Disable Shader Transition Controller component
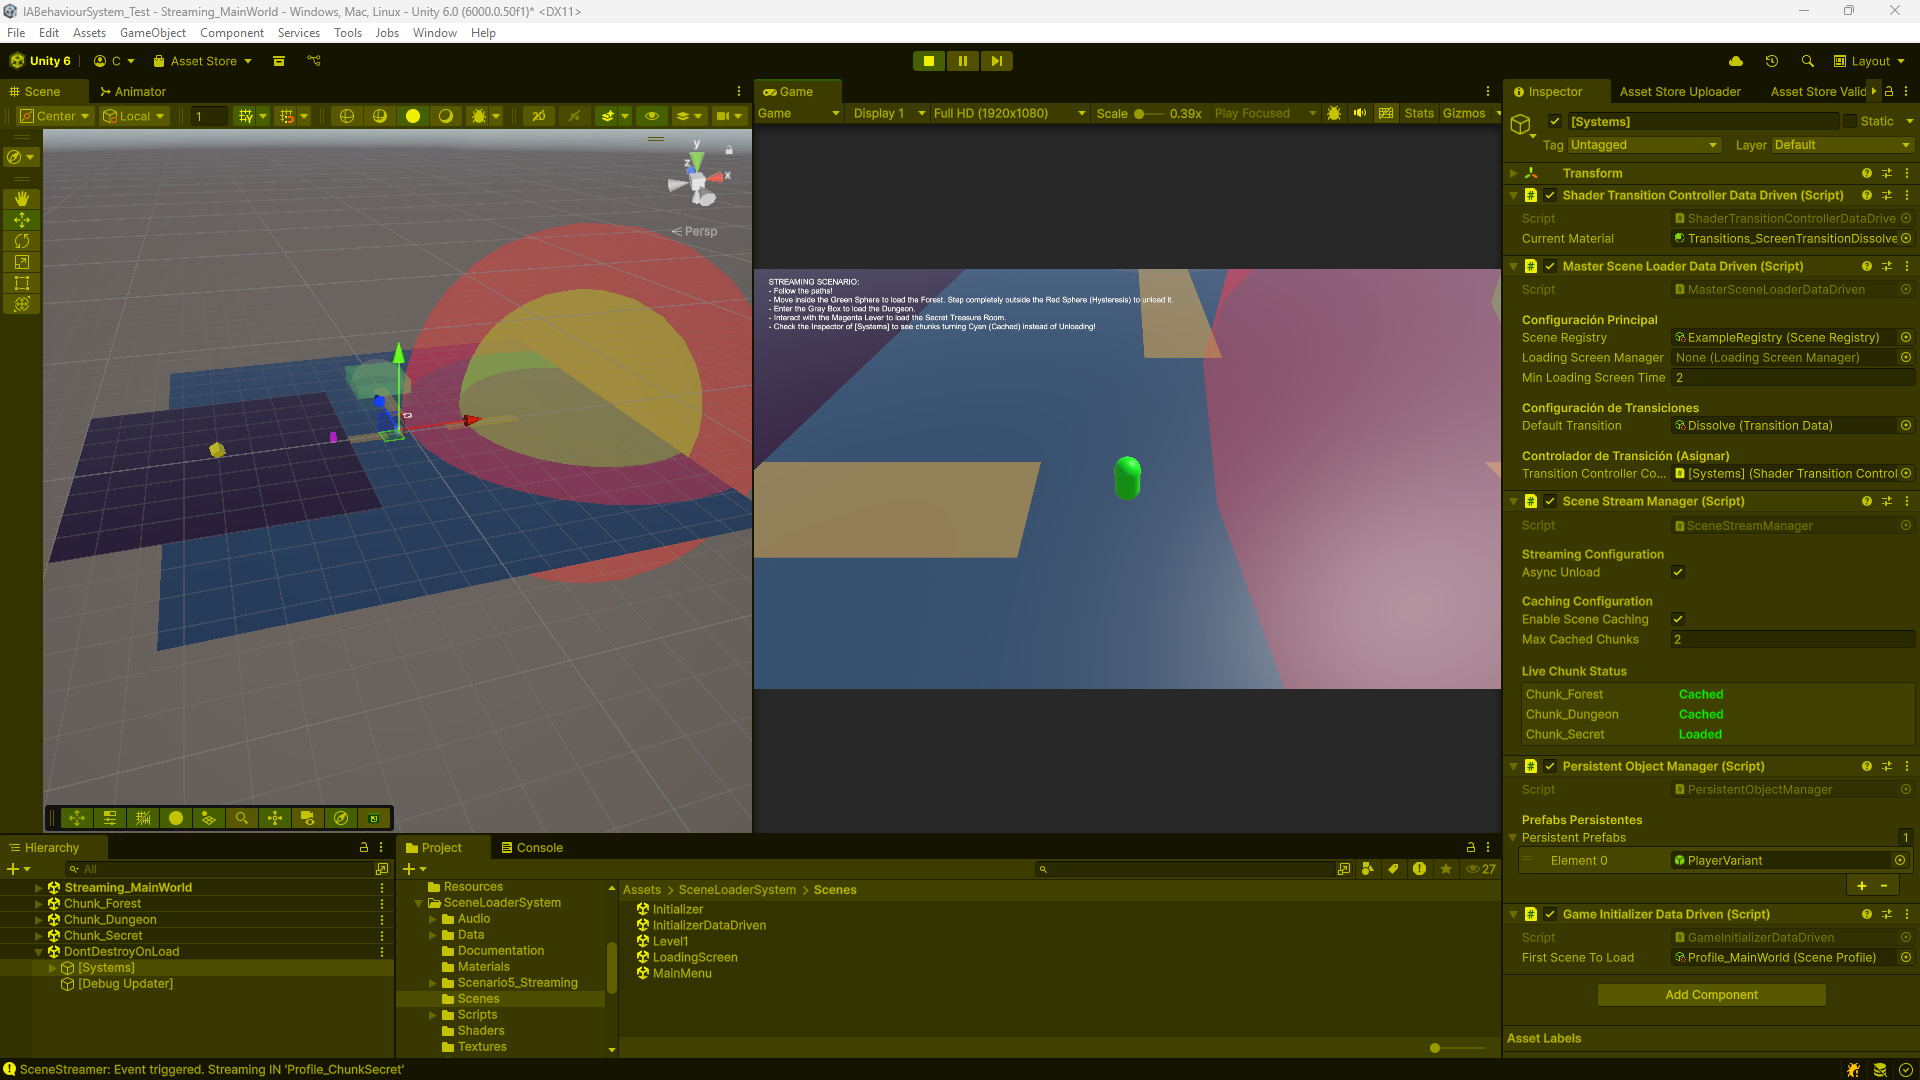 pyautogui.click(x=1550, y=195)
